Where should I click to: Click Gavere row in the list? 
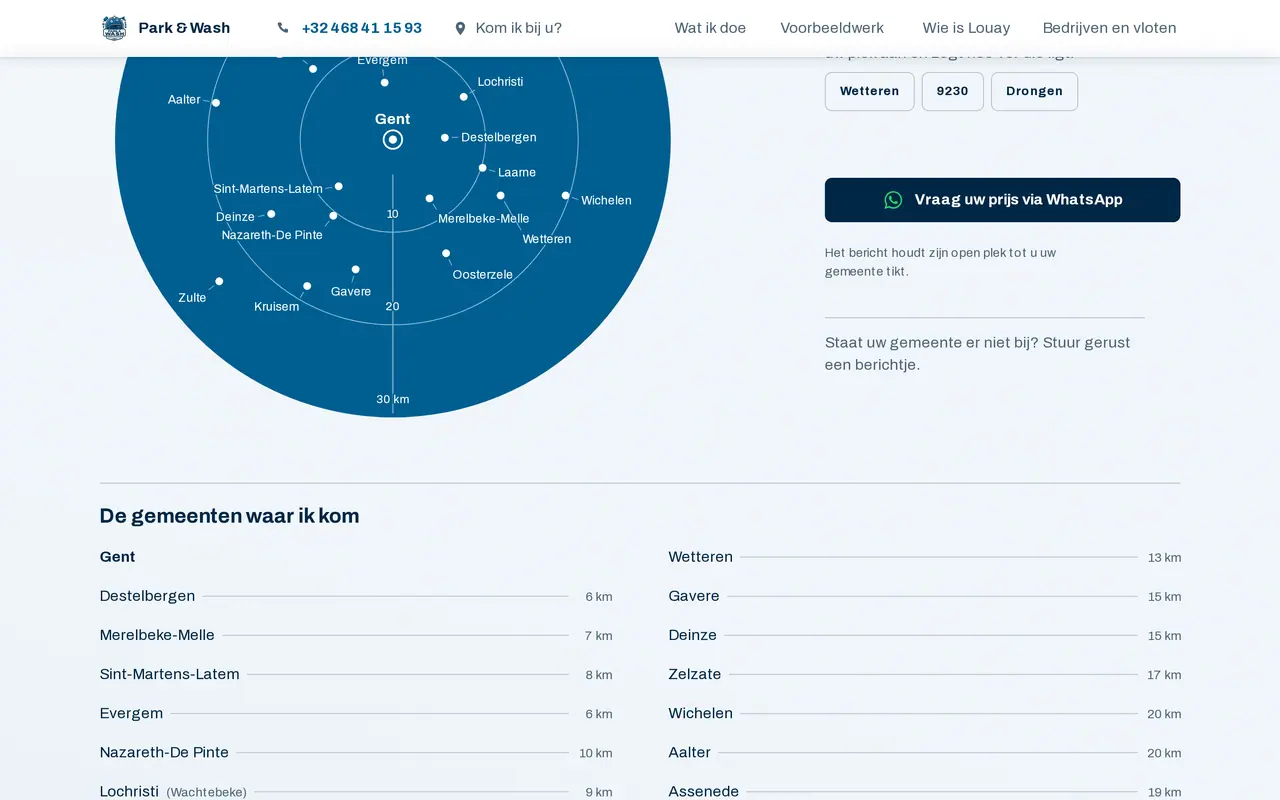click(925, 596)
